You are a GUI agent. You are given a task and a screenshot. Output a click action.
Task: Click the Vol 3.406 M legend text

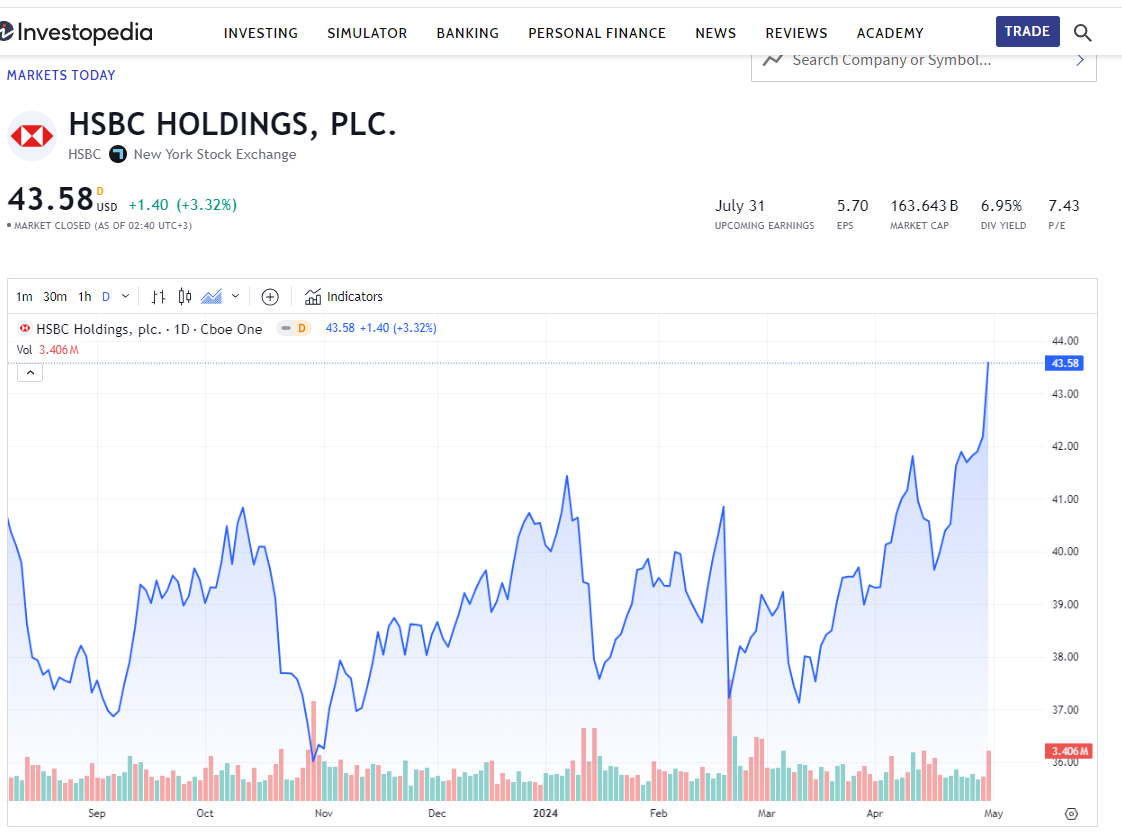47,350
